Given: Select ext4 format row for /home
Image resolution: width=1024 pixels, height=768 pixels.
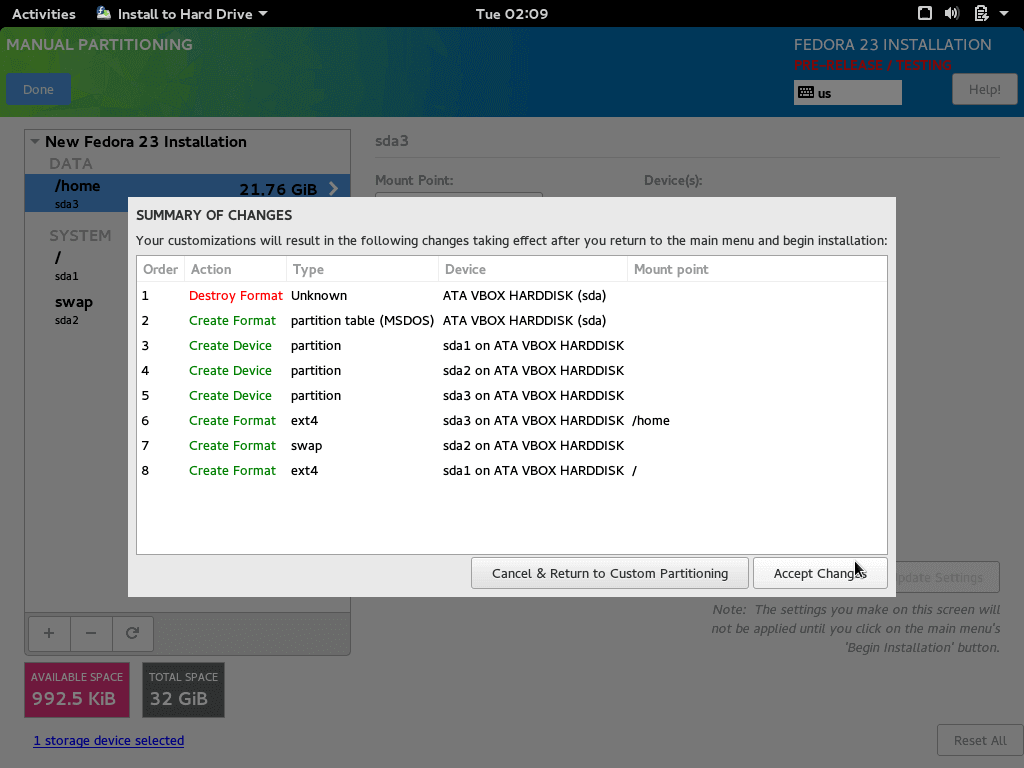Looking at the screenshot, I should tap(511, 421).
